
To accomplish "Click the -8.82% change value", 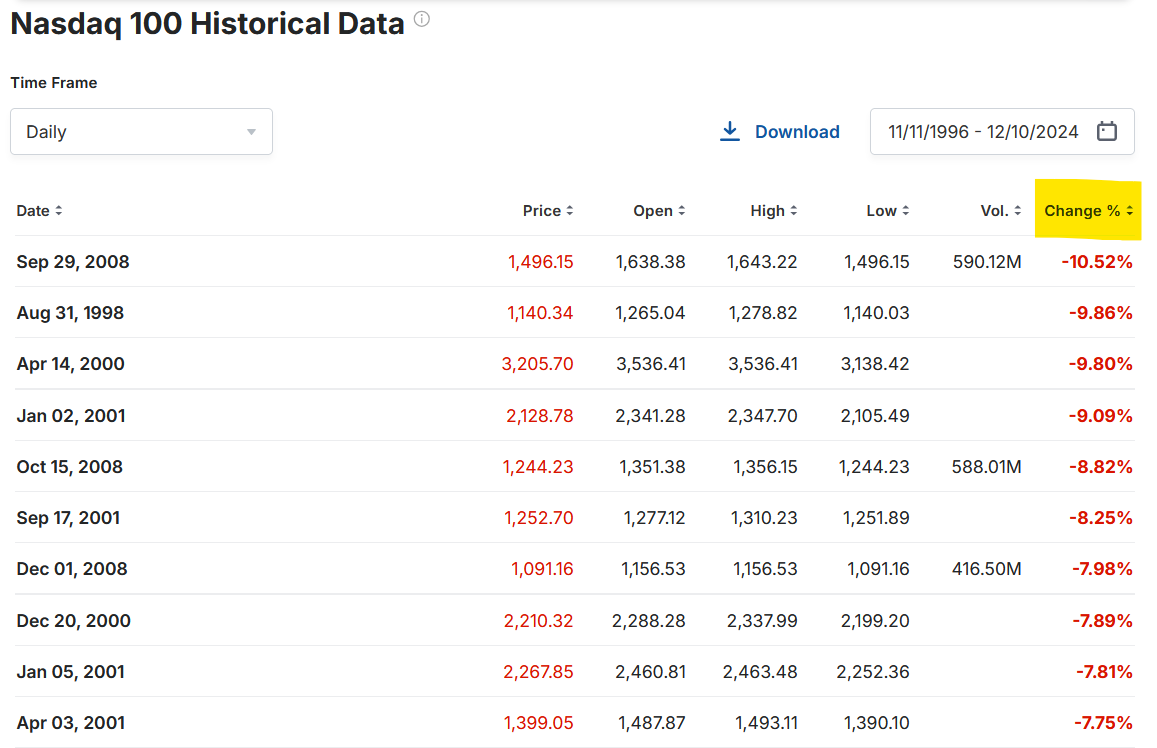I will (1100, 467).
